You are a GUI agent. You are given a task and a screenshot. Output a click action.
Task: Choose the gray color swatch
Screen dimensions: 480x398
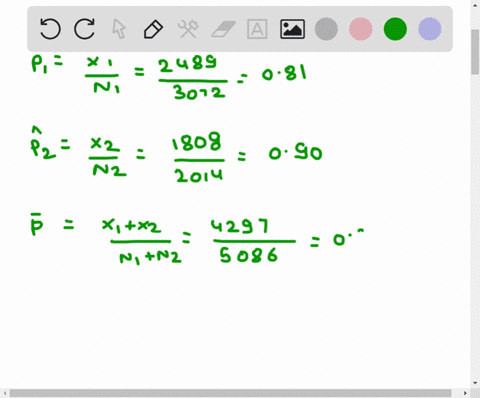tap(326, 29)
